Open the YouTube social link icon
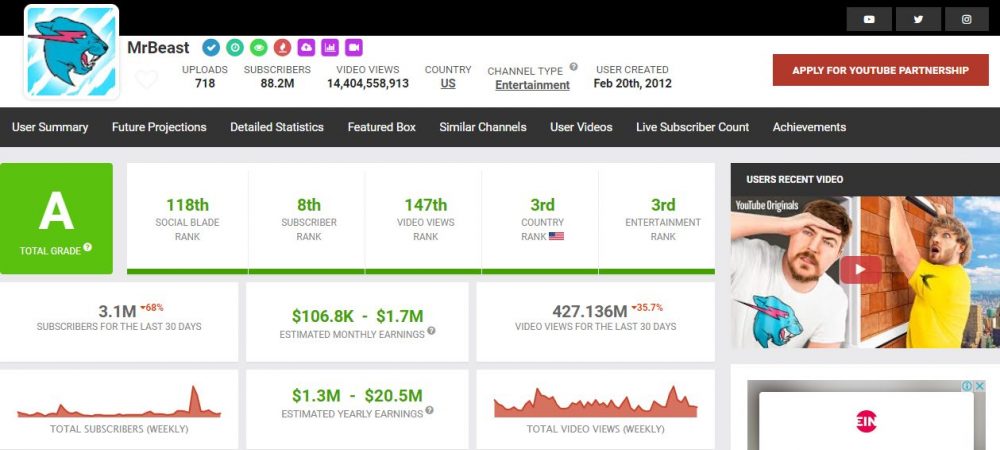This screenshot has width=1000, height=450. click(x=869, y=19)
